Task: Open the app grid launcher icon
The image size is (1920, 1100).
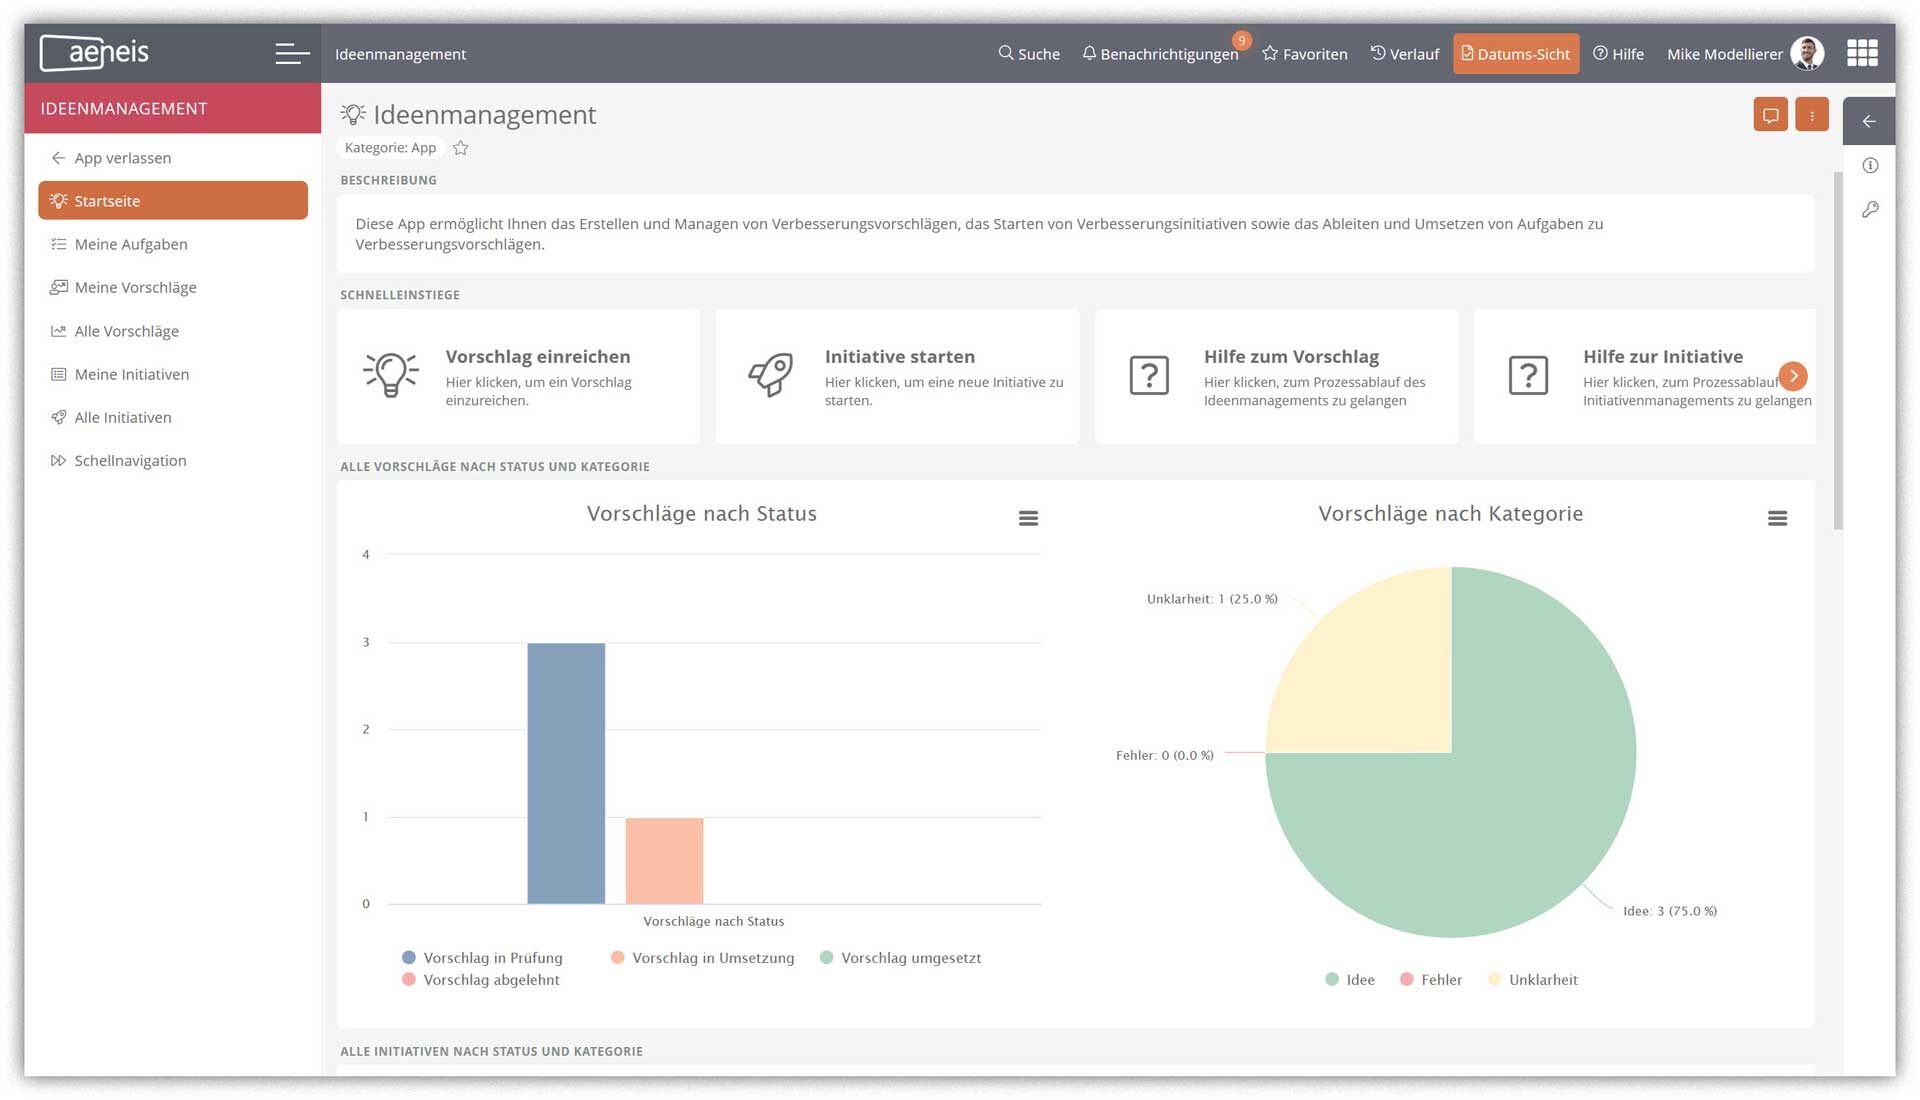Action: point(1861,53)
